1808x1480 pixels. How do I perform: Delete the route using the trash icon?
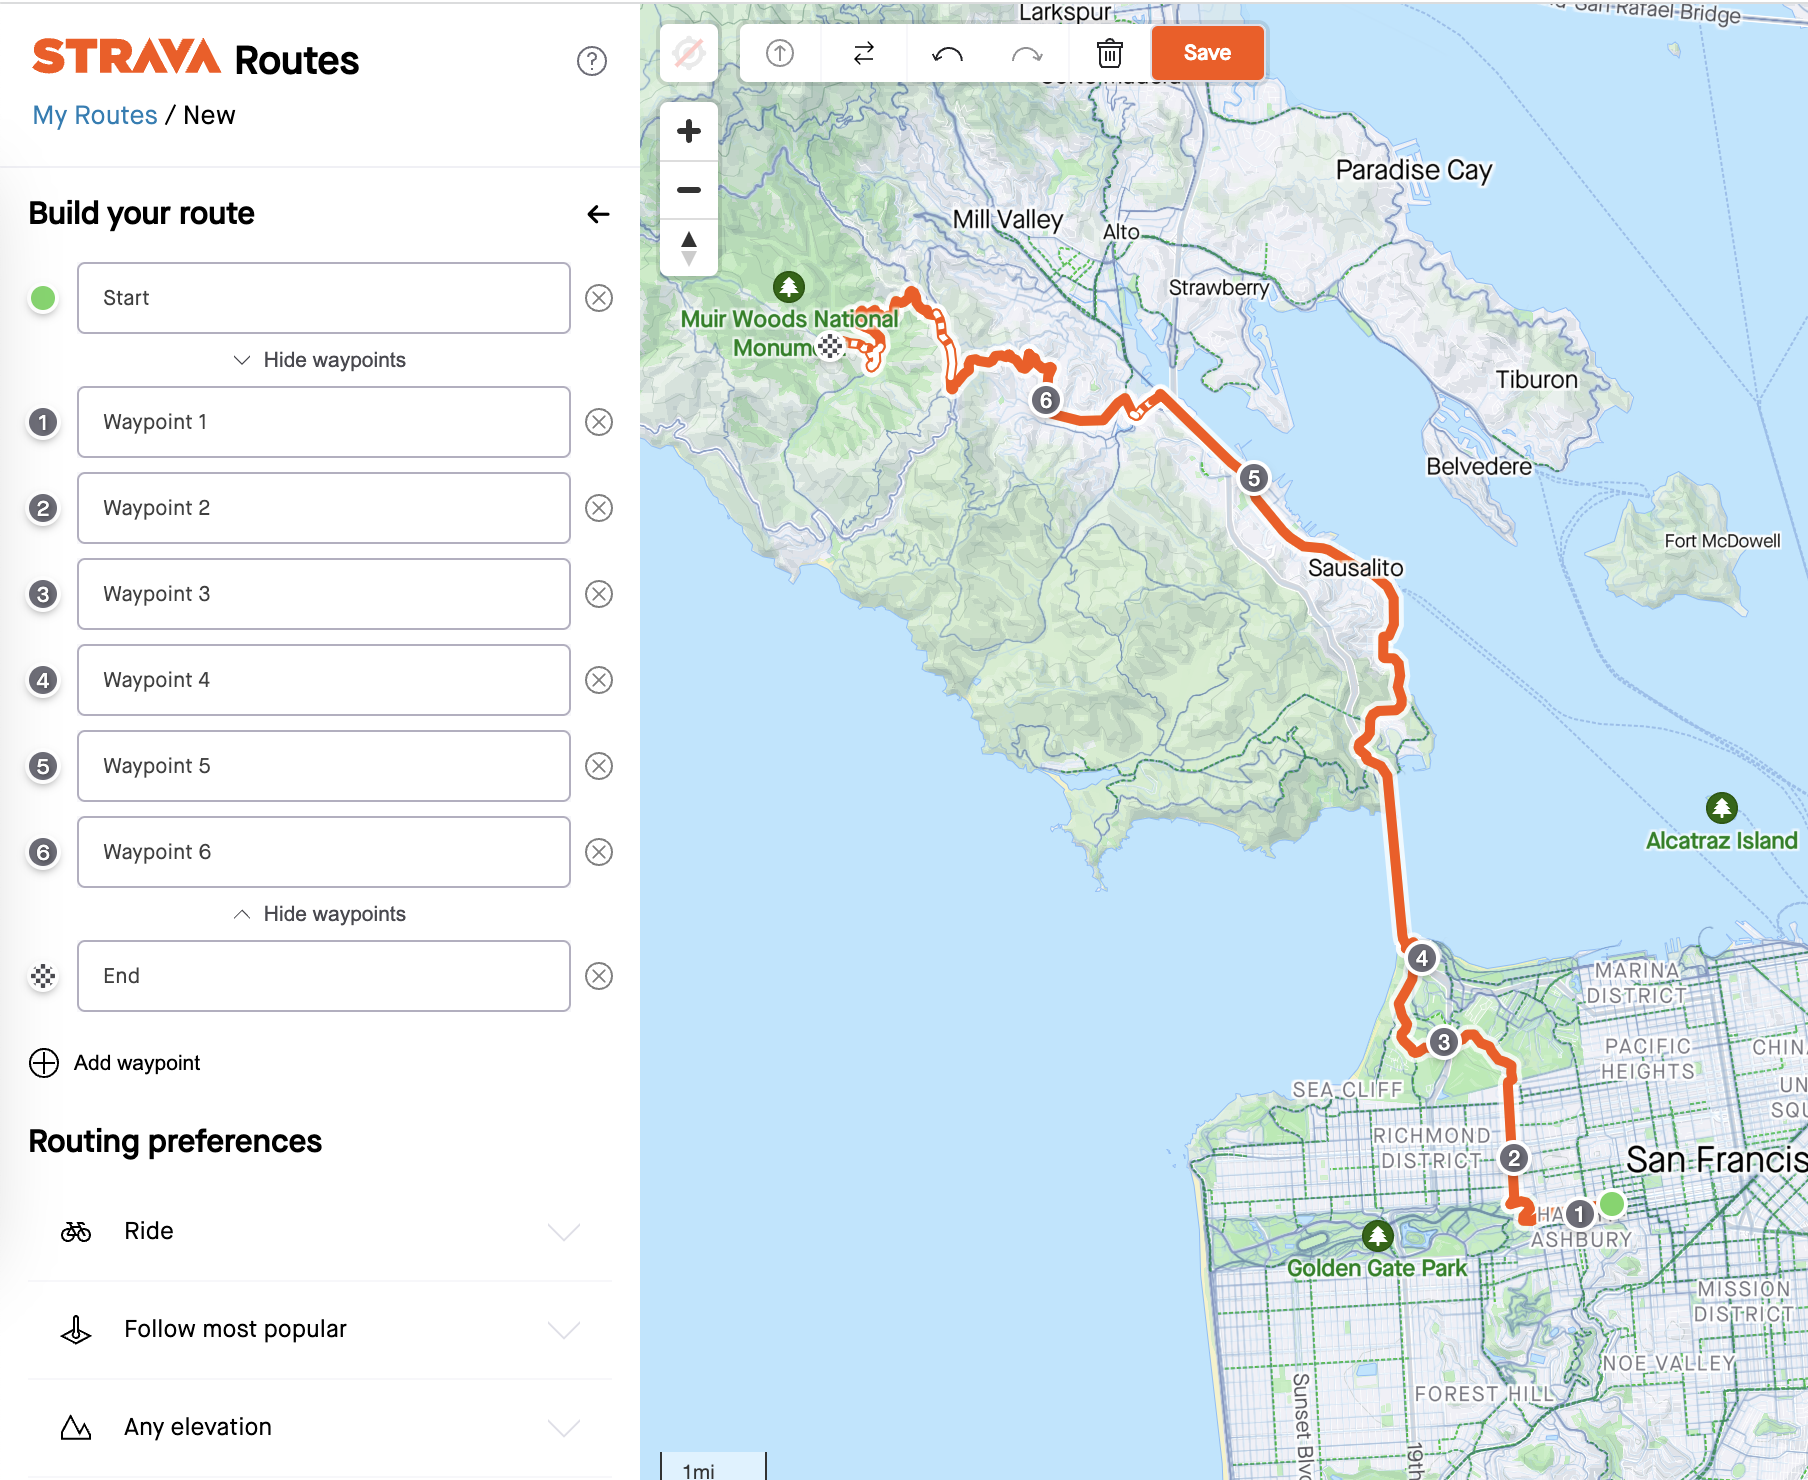coord(1109,53)
